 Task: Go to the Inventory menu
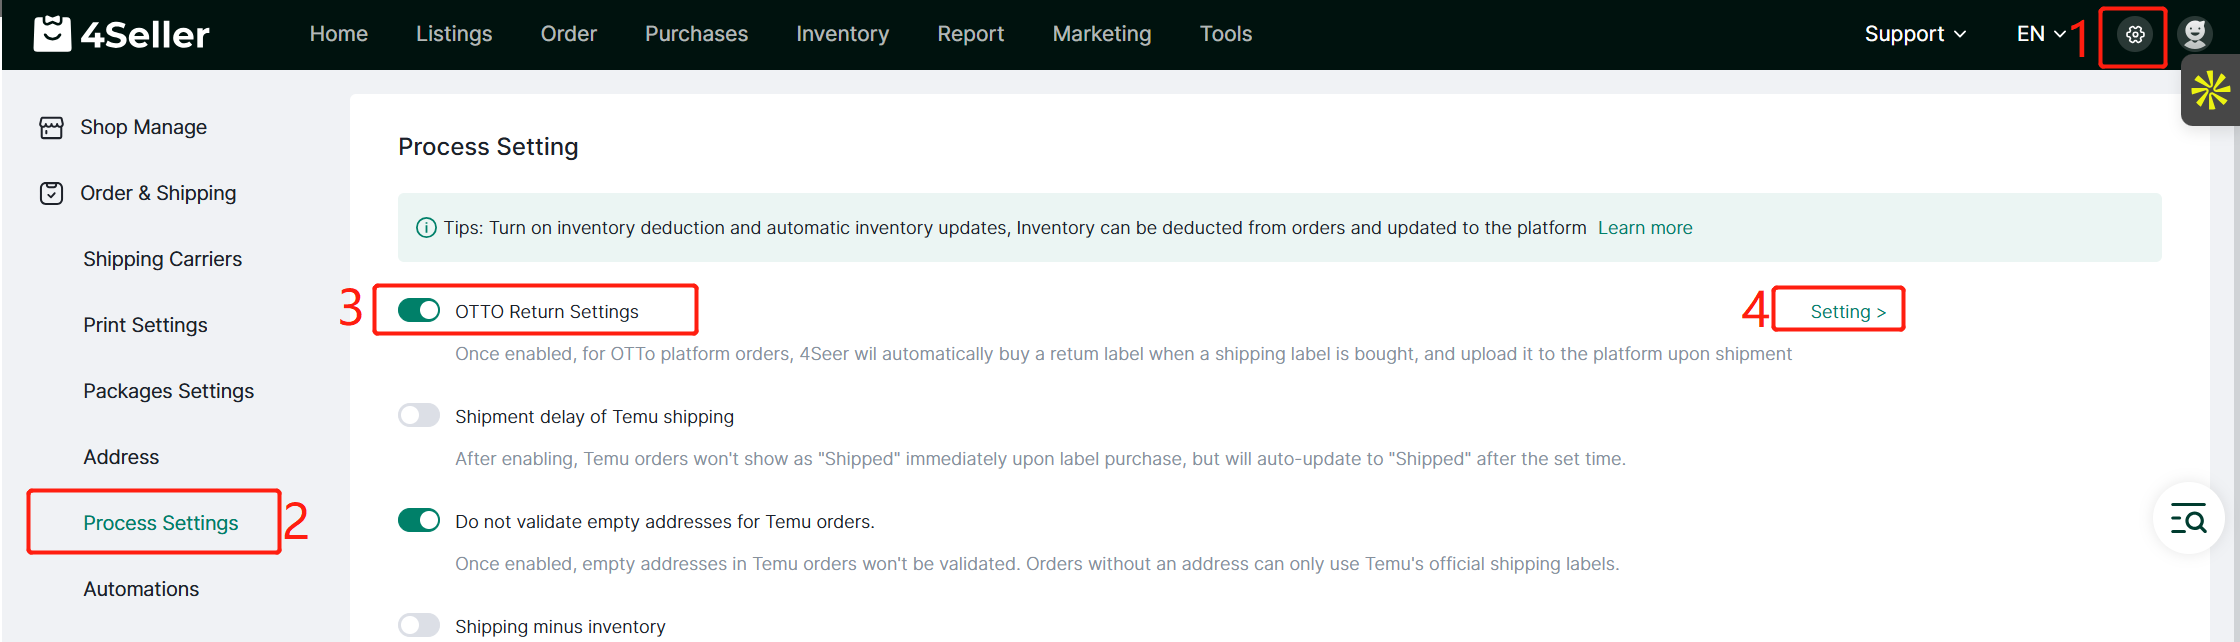[x=842, y=34]
